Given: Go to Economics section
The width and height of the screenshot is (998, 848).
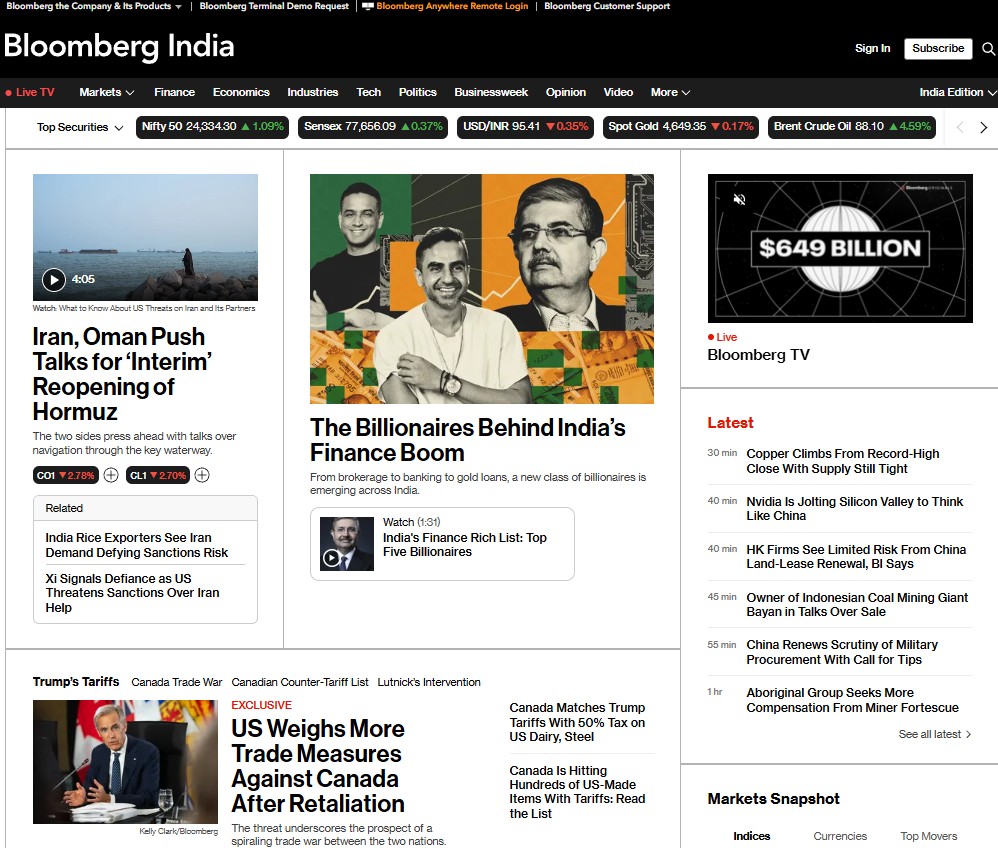Looking at the screenshot, I should coord(241,92).
